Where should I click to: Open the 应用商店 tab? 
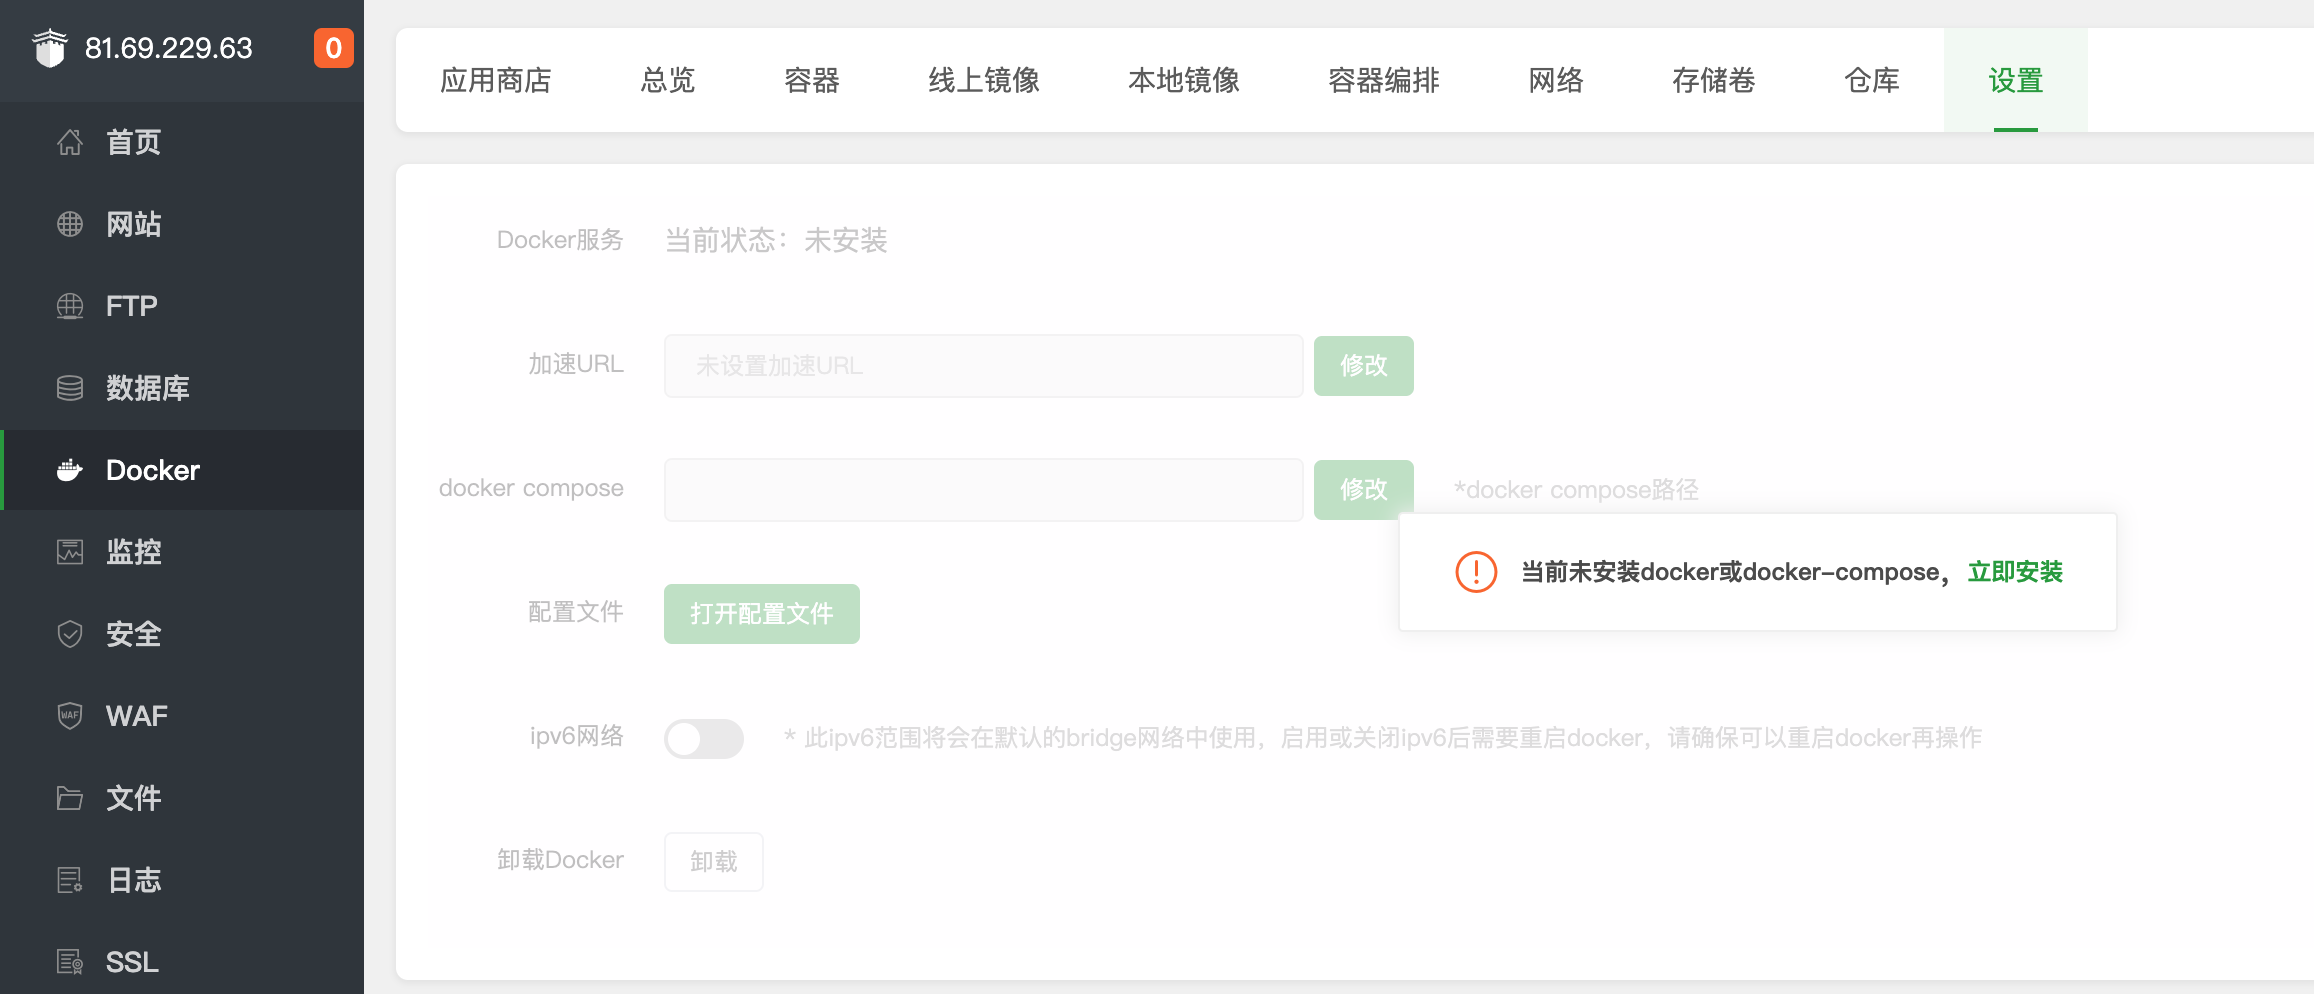pyautogui.click(x=496, y=80)
